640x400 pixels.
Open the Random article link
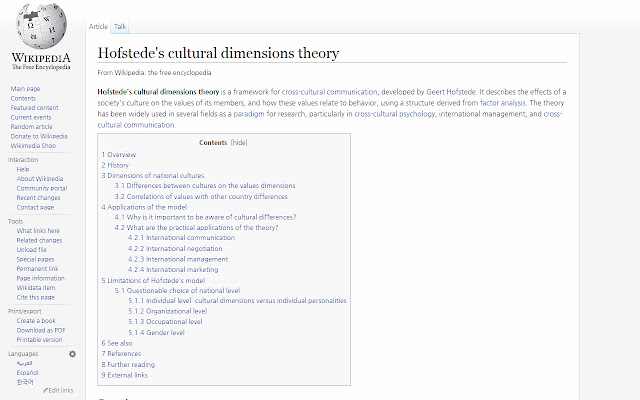30,125
